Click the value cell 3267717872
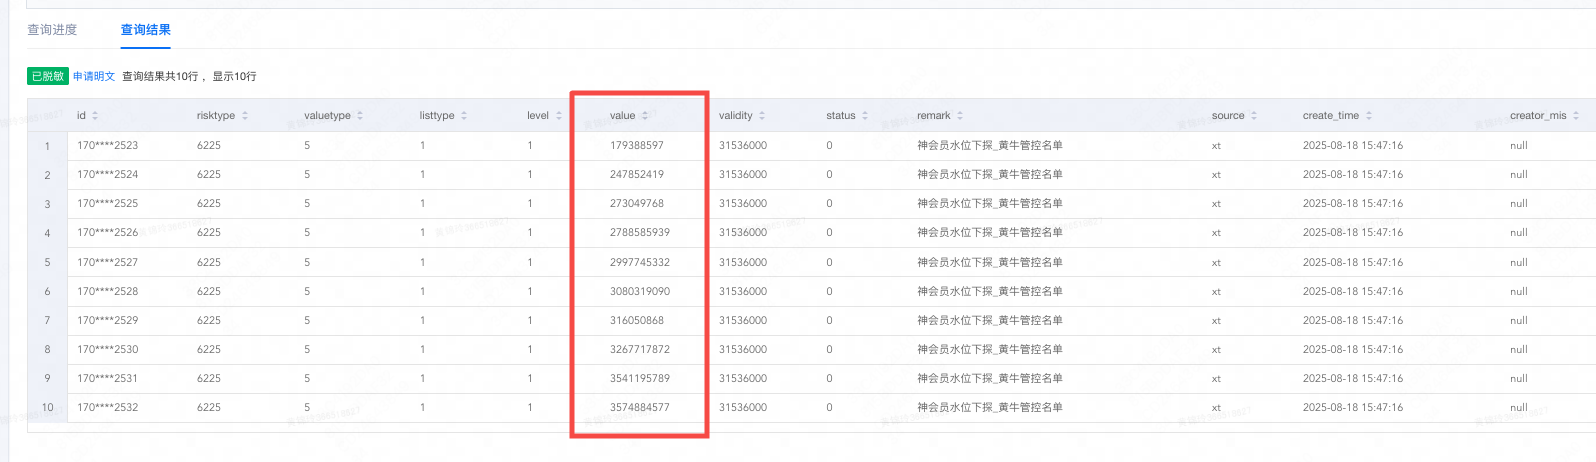This screenshot has height=462, width=1596. pos(640,349)
